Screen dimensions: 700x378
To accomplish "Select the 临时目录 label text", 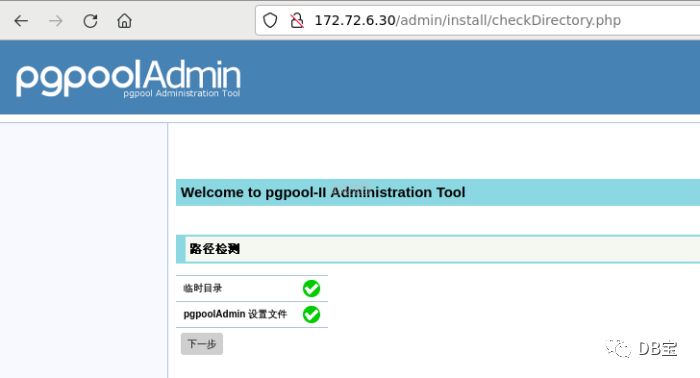I will (x=203, y=288).
